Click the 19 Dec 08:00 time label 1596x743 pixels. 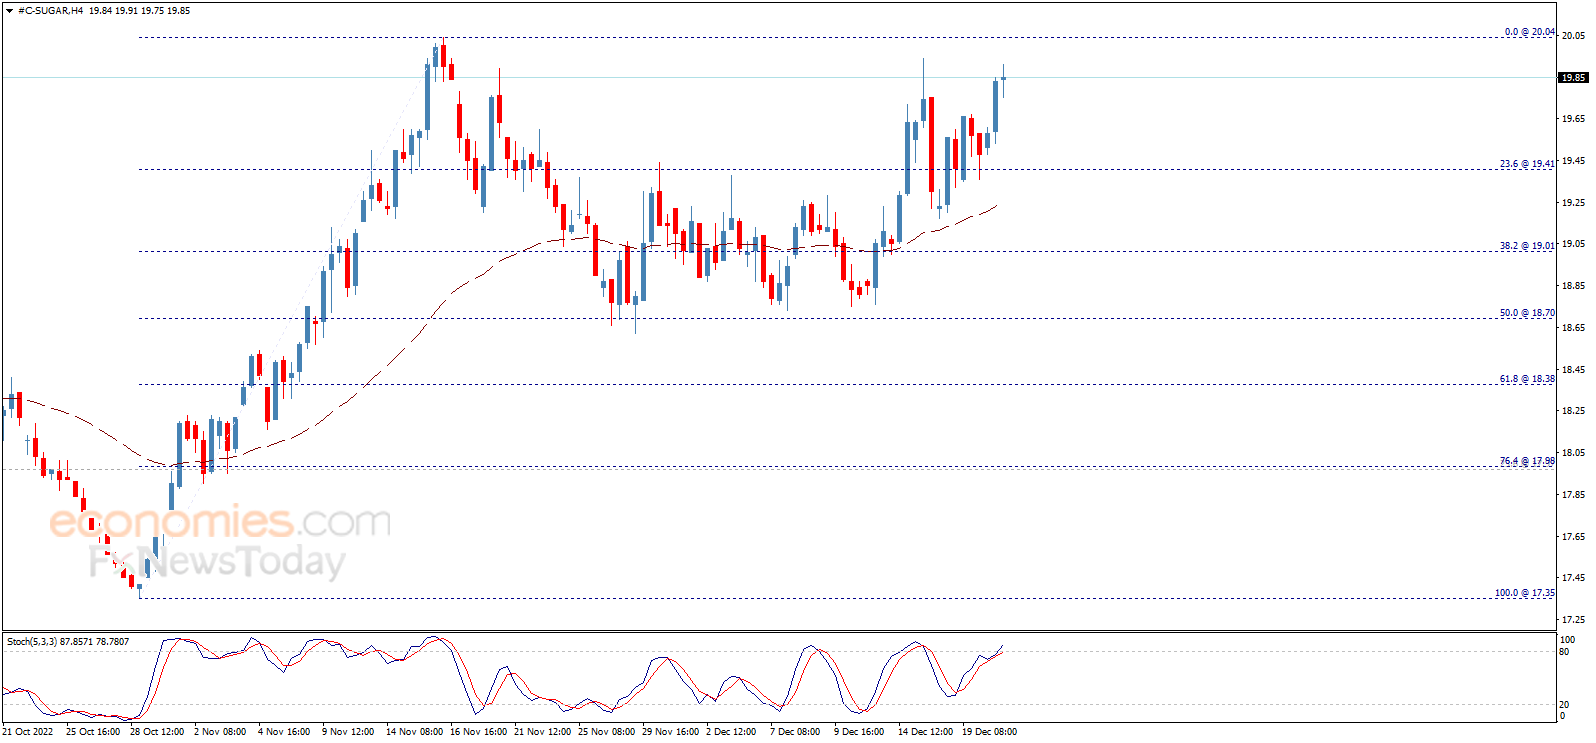tap(989, 732)
